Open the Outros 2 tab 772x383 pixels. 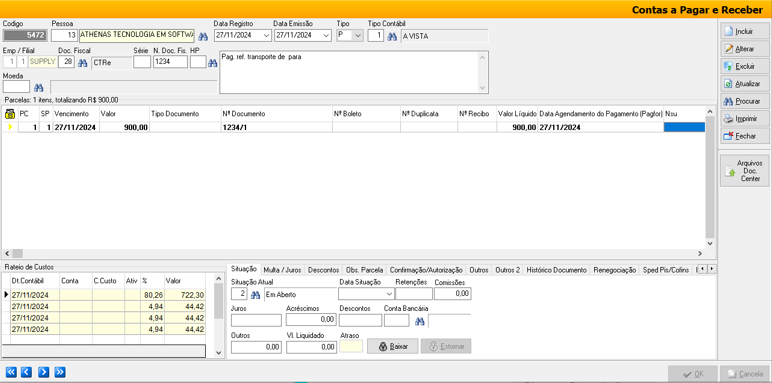[x=507, y=270]
